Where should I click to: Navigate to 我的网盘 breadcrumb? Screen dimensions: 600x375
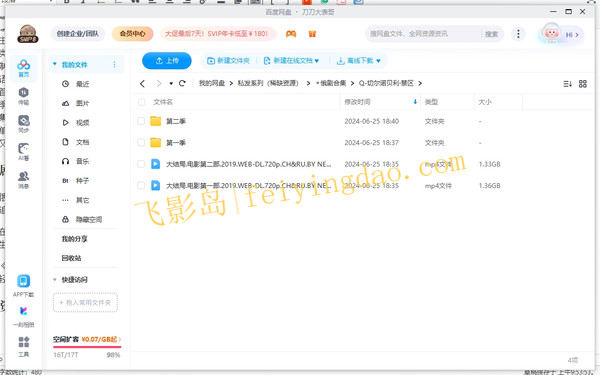[x=212, y=83]
